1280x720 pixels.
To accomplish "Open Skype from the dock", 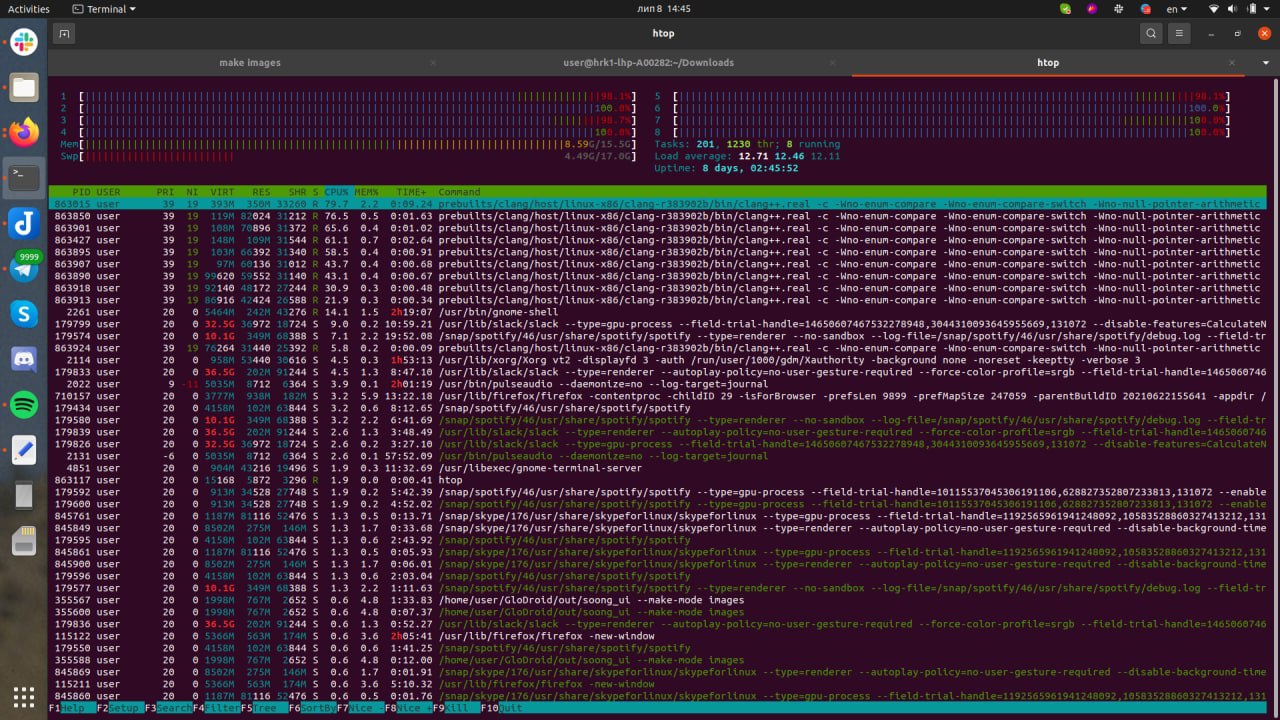I will [x=24, y=314].
